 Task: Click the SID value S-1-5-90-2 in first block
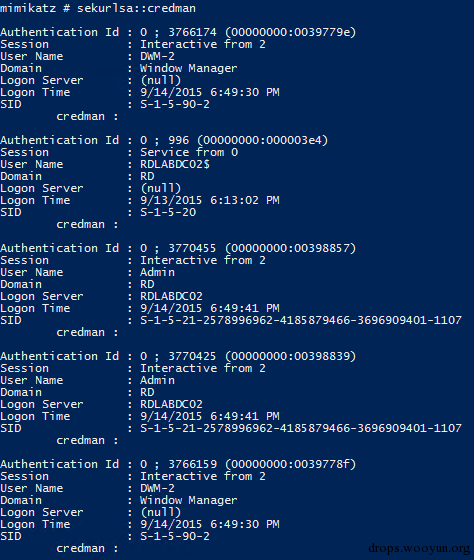pyautogui.click(x=175, y=104)
